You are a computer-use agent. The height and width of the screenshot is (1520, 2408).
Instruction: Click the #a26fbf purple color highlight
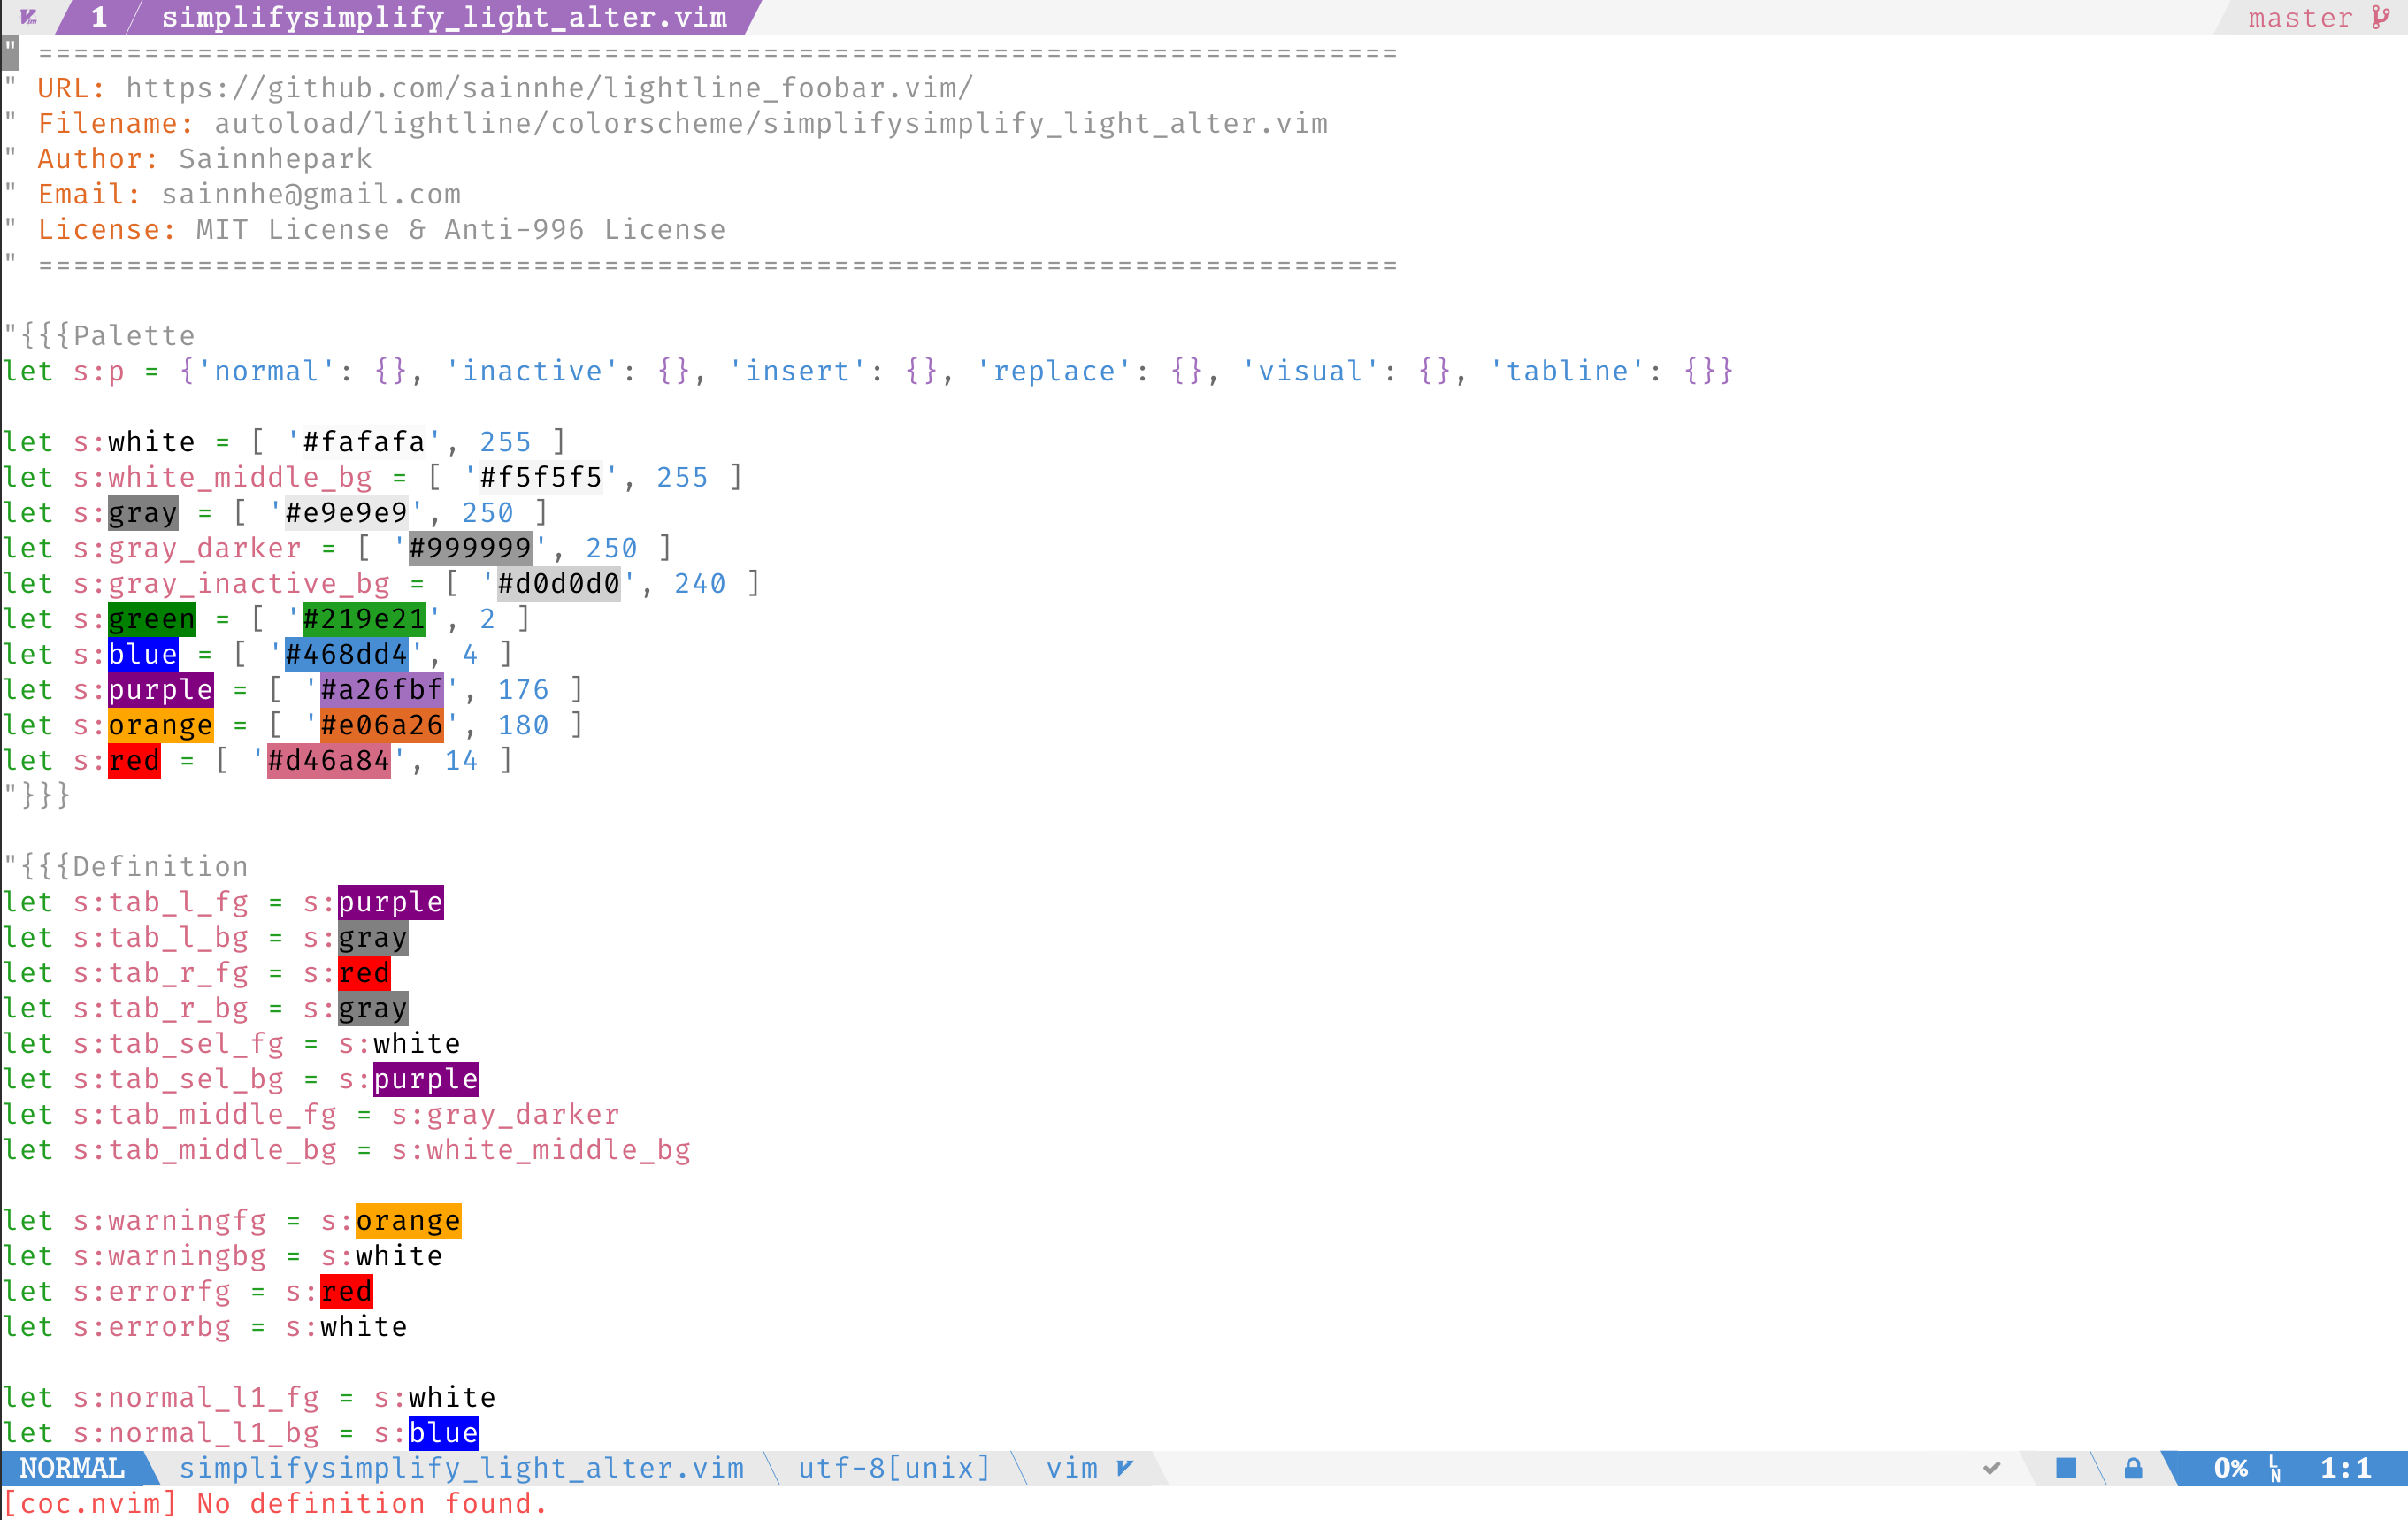[381, 690]
